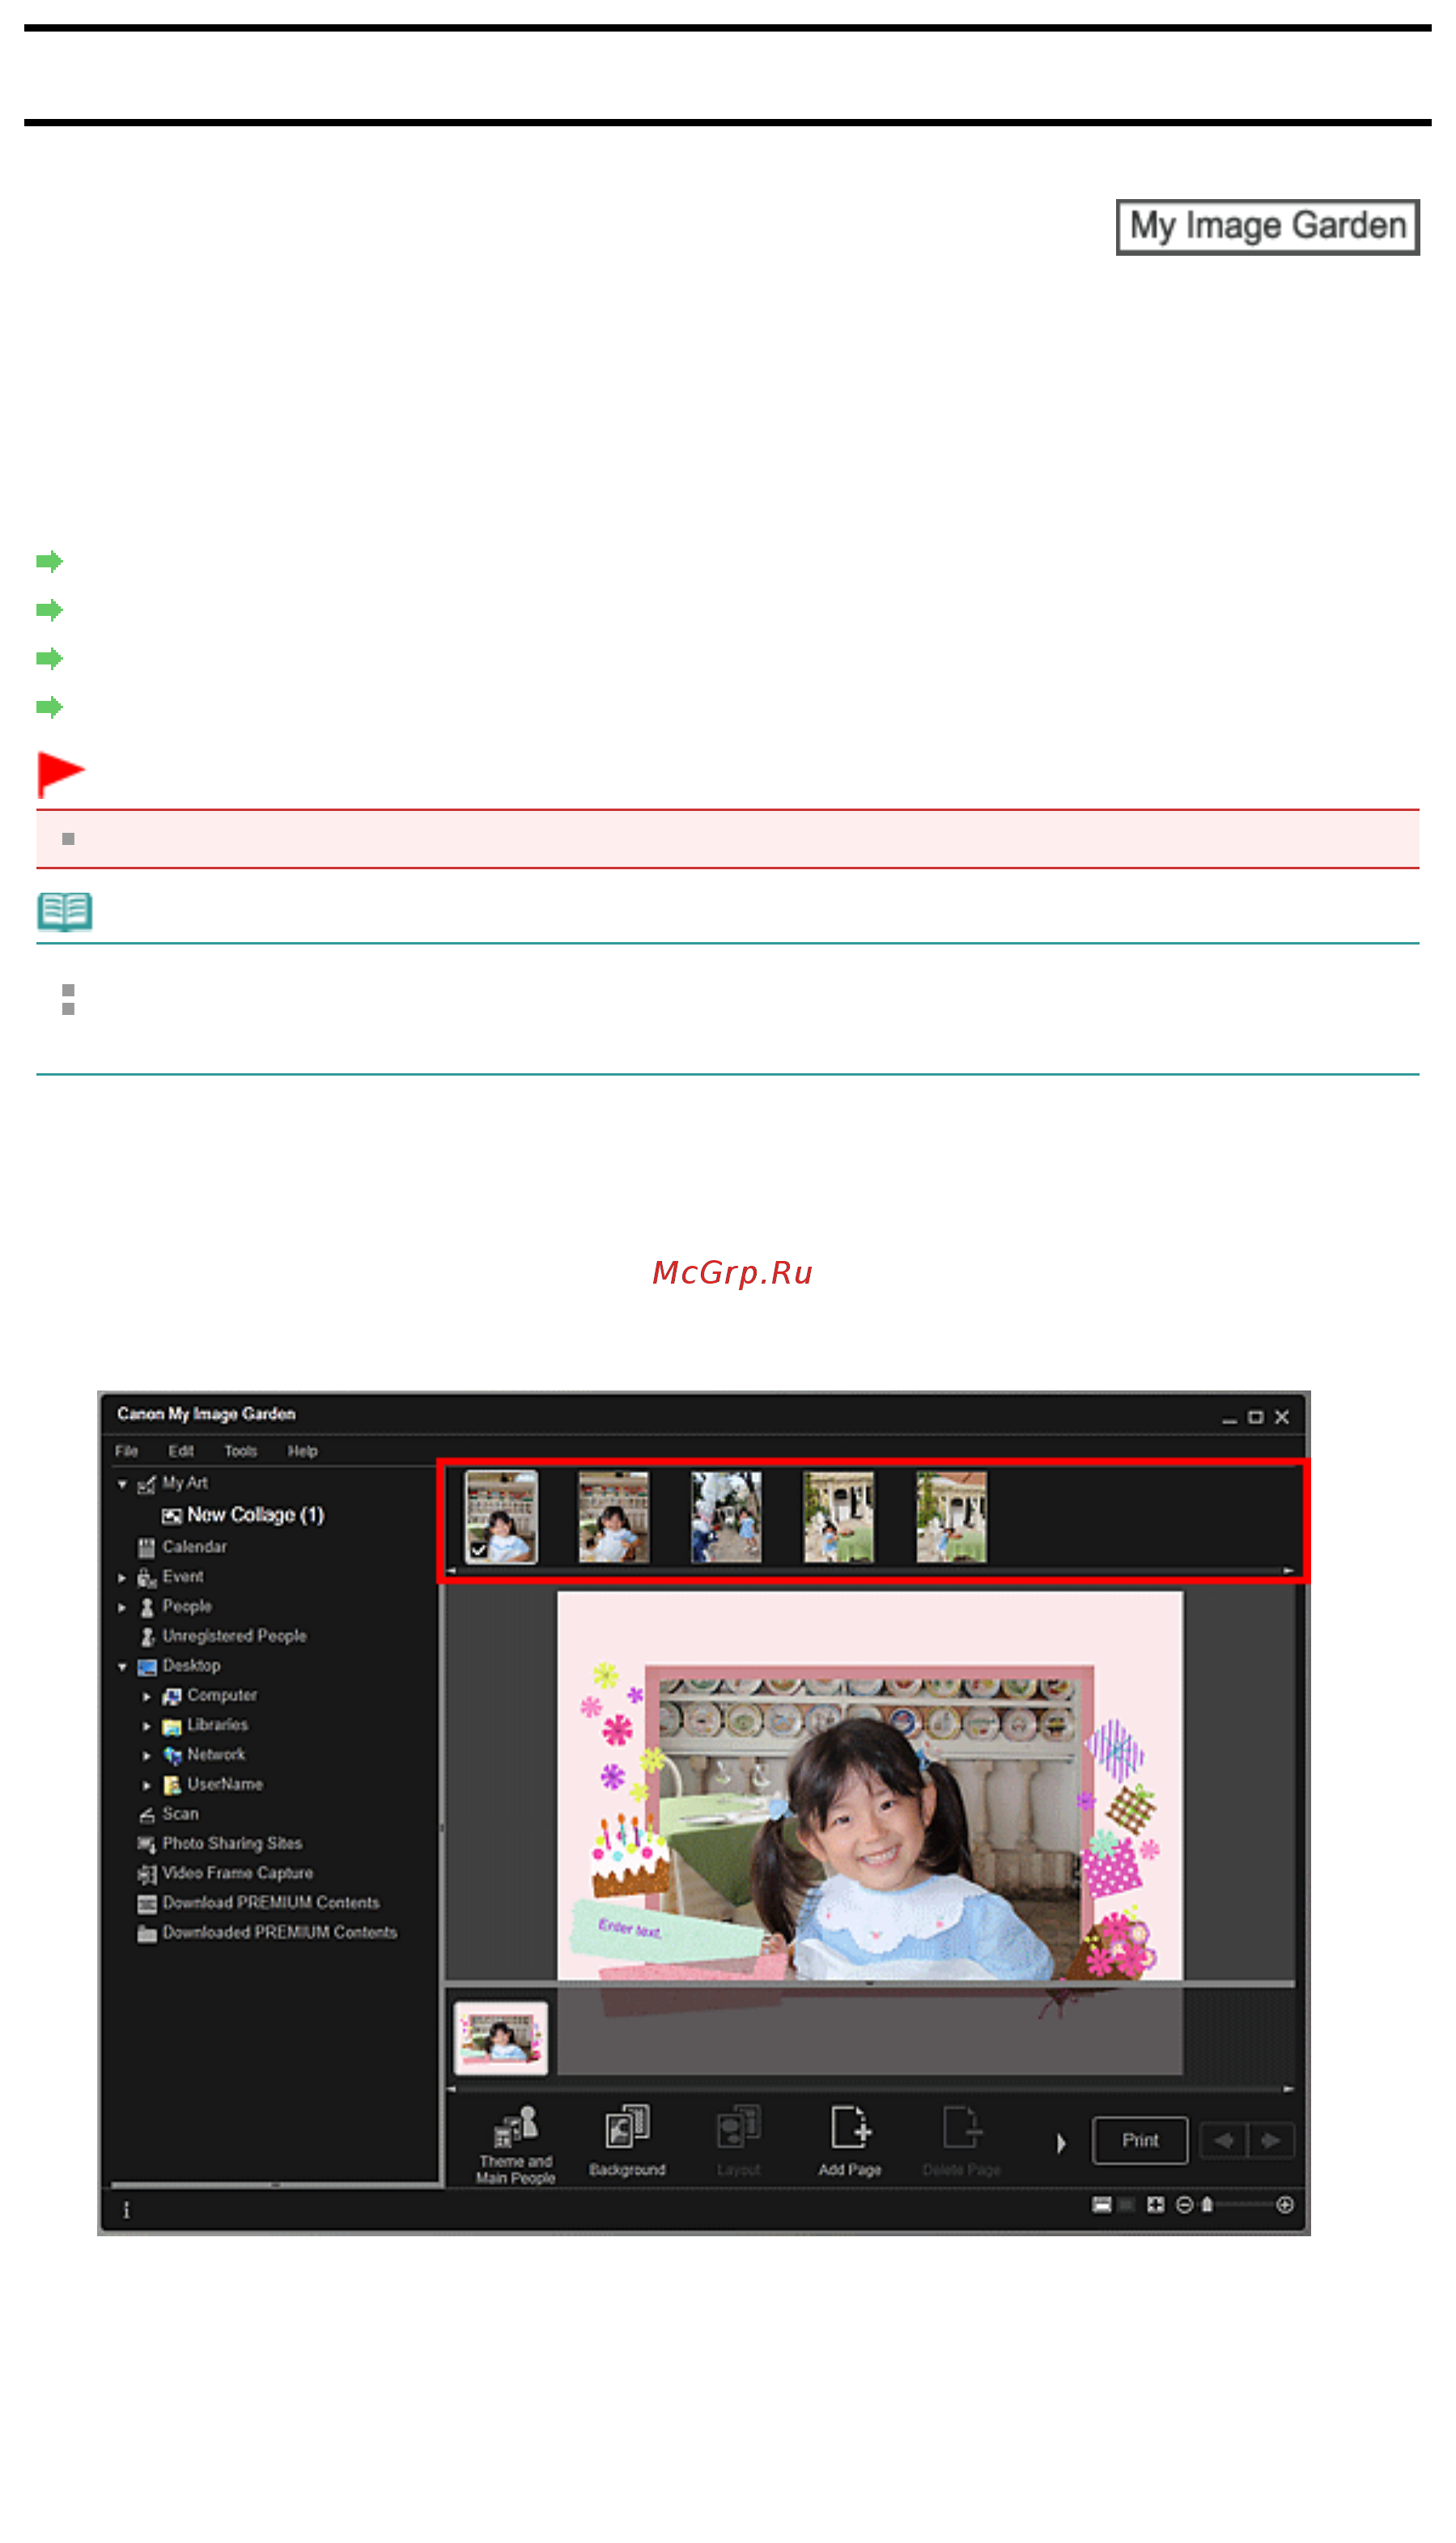The width and height of the screenshot is (1456, 2543).
Task: Switch to thumbnail view in status bar
Action: [x=1102, y=2205]
